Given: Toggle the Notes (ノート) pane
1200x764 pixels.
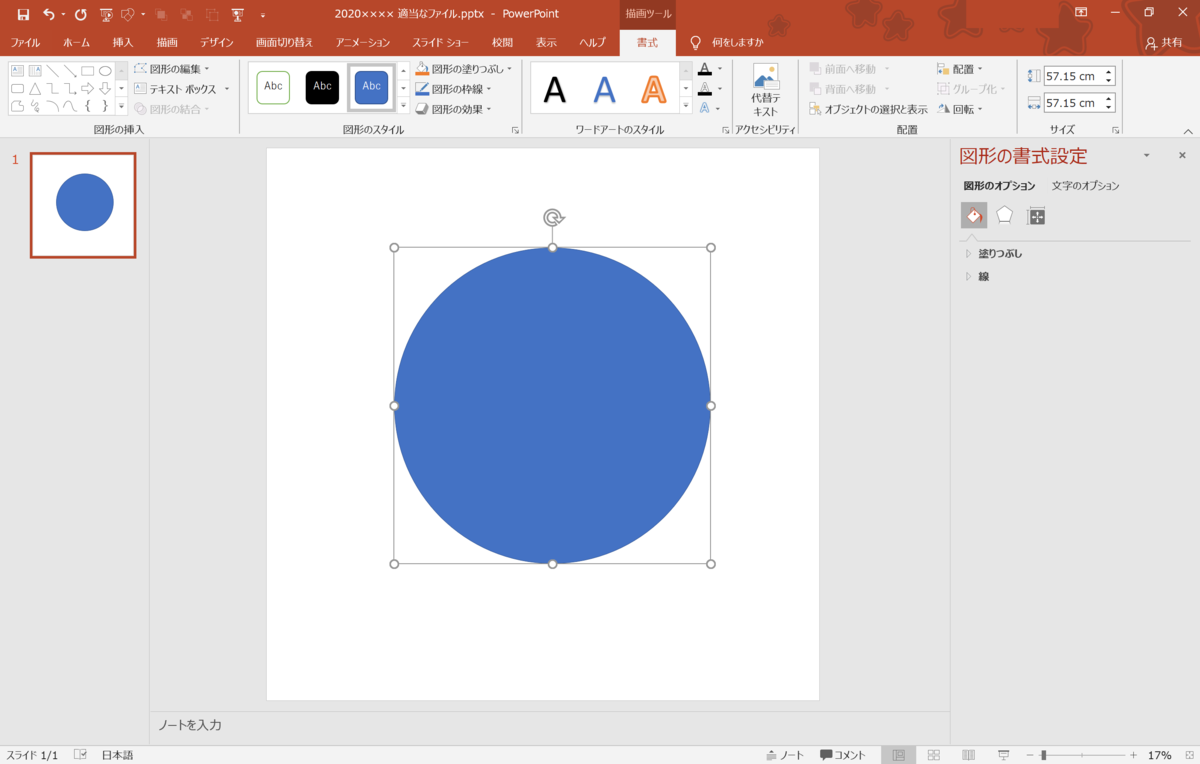Looking at the screenshot, I should pos(785,755).
